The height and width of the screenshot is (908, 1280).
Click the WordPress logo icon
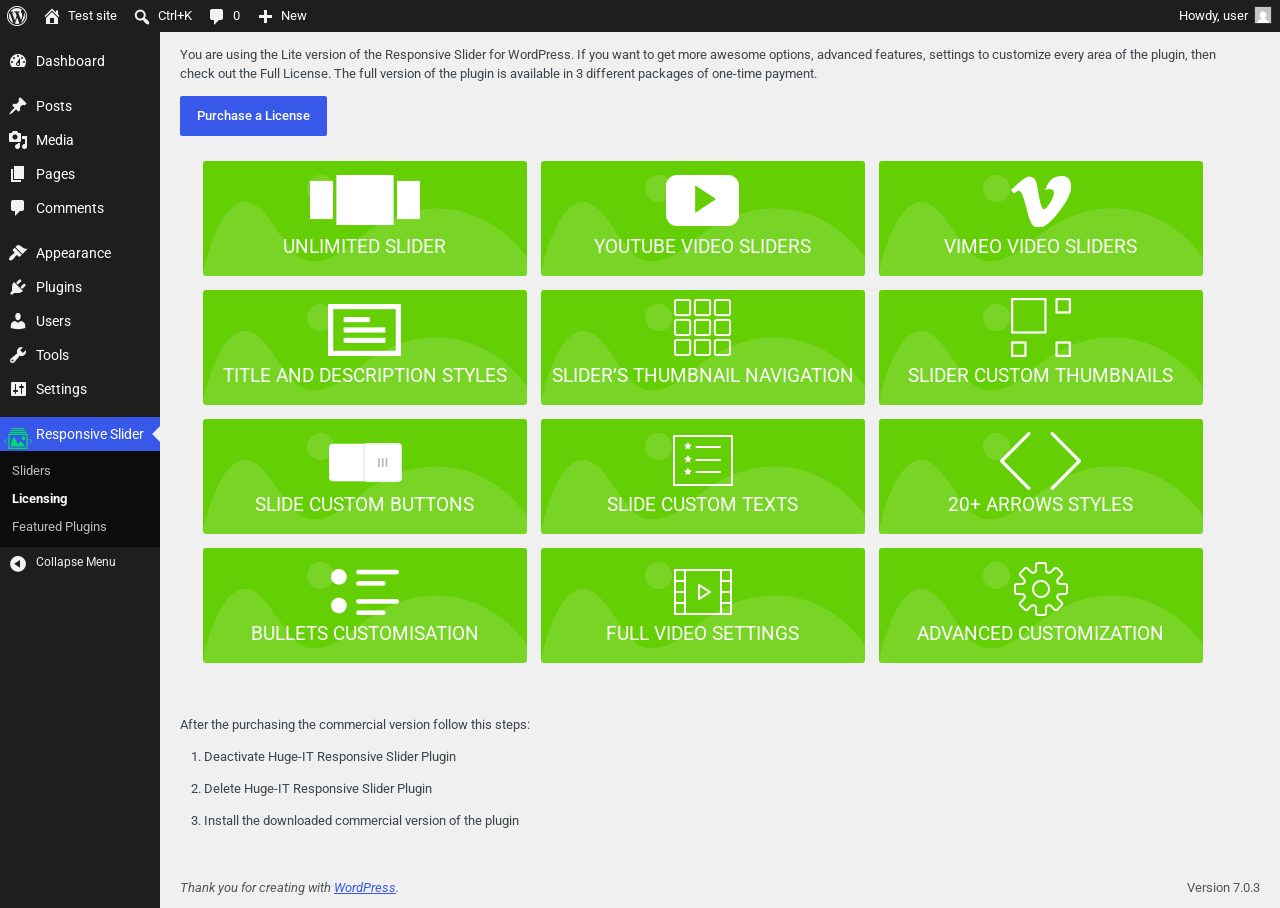pos(17,16)
